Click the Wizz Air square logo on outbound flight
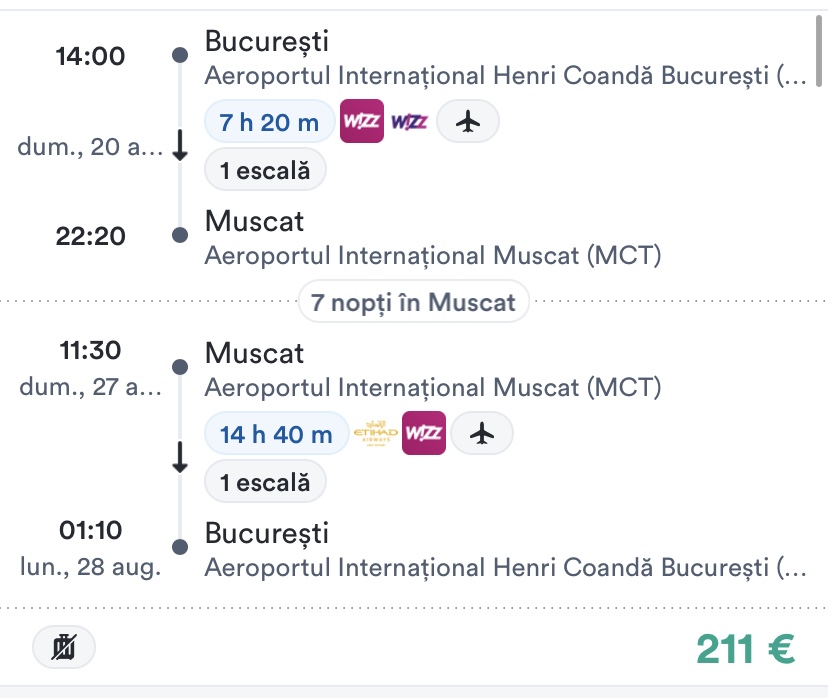This screenshot has width=828, height=698. click(x=362, y=122)
